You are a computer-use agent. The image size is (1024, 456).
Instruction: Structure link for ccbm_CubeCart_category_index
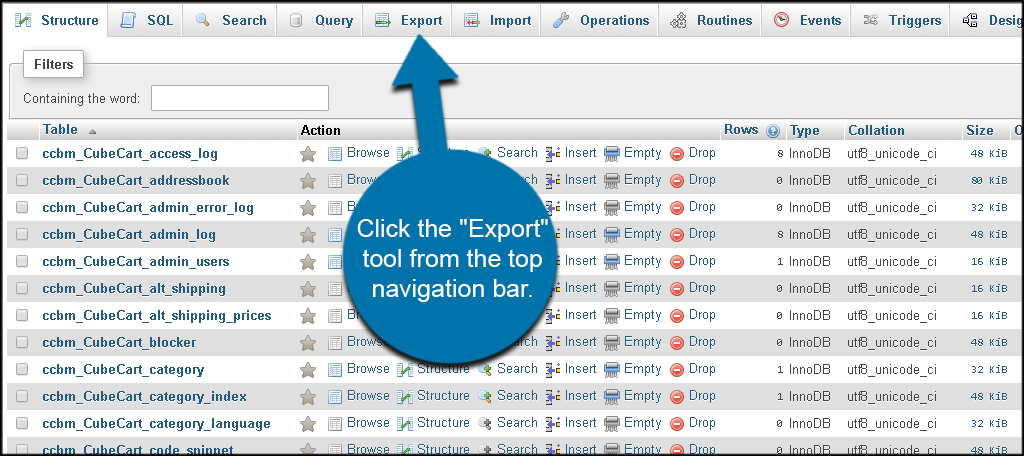click(x=443, y=396)
